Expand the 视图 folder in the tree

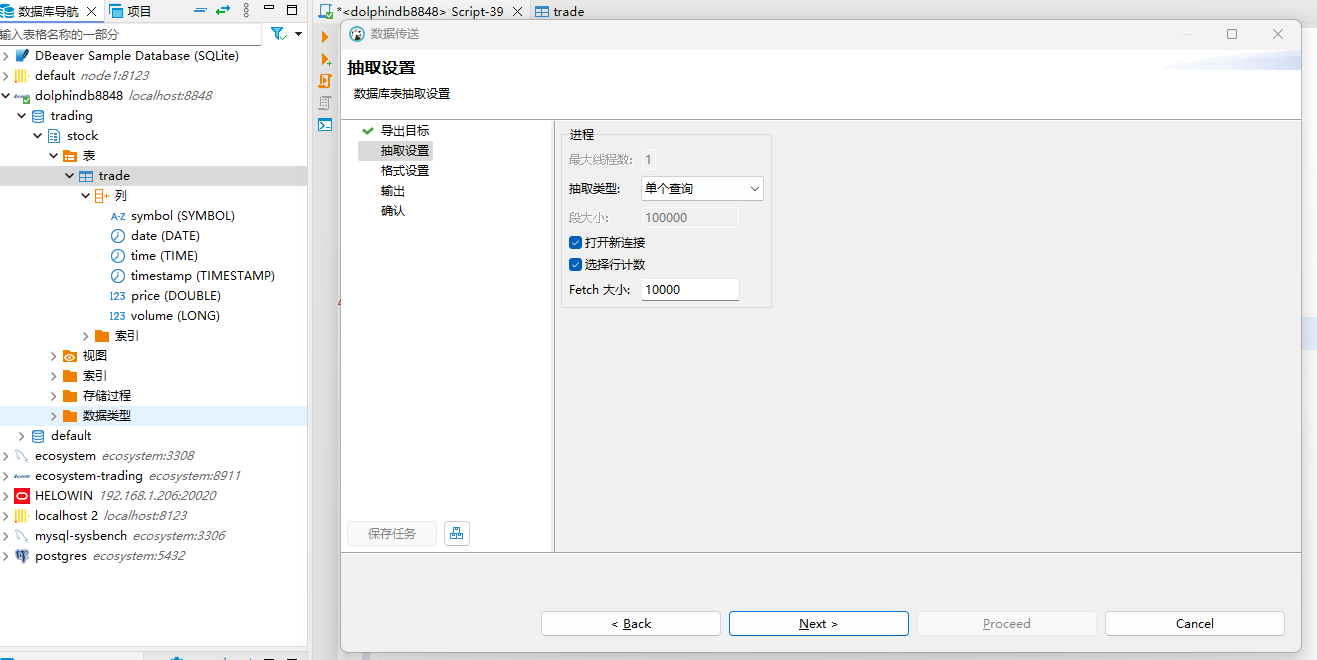click(x=54, y=356)
